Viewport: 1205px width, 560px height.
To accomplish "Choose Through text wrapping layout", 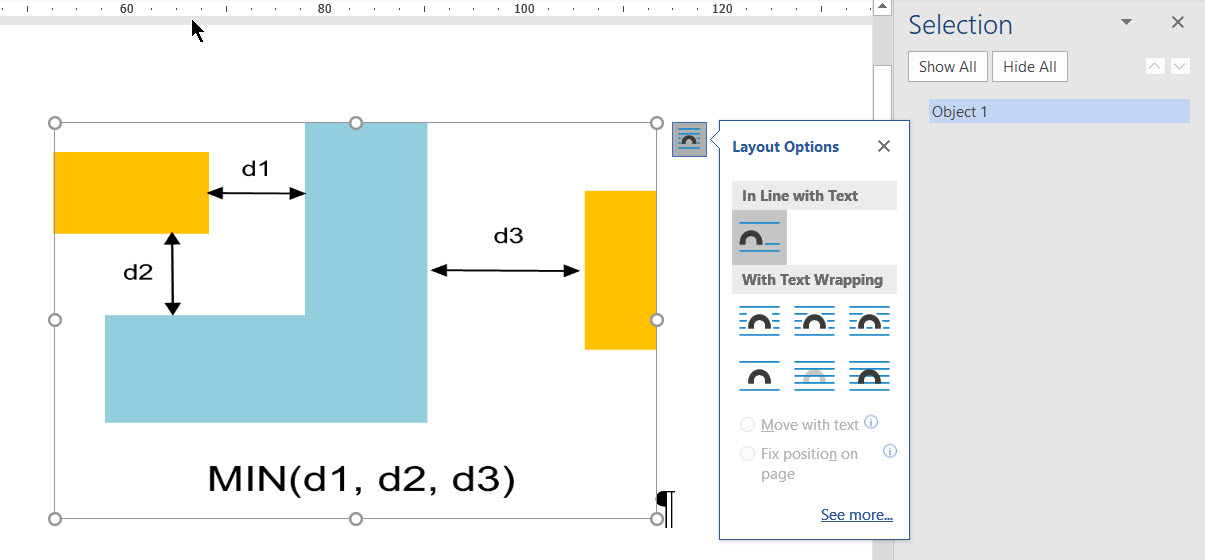I will [869, 321].
